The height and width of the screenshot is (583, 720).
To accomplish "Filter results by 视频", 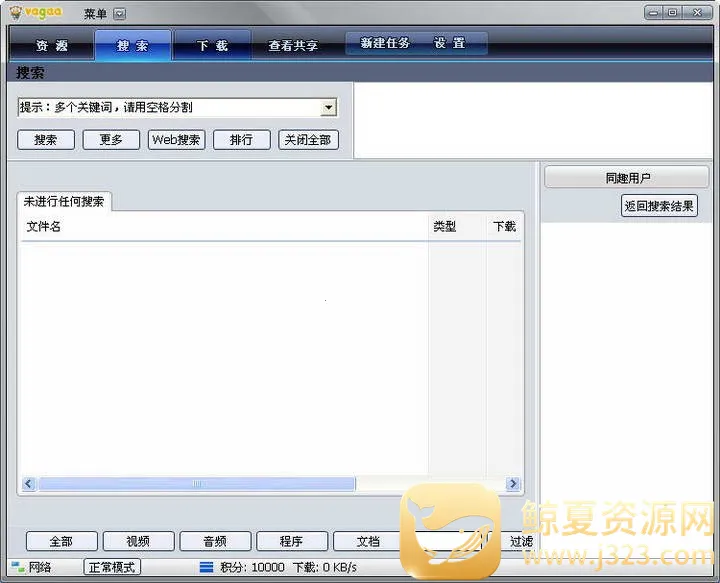I will (138, 541).
